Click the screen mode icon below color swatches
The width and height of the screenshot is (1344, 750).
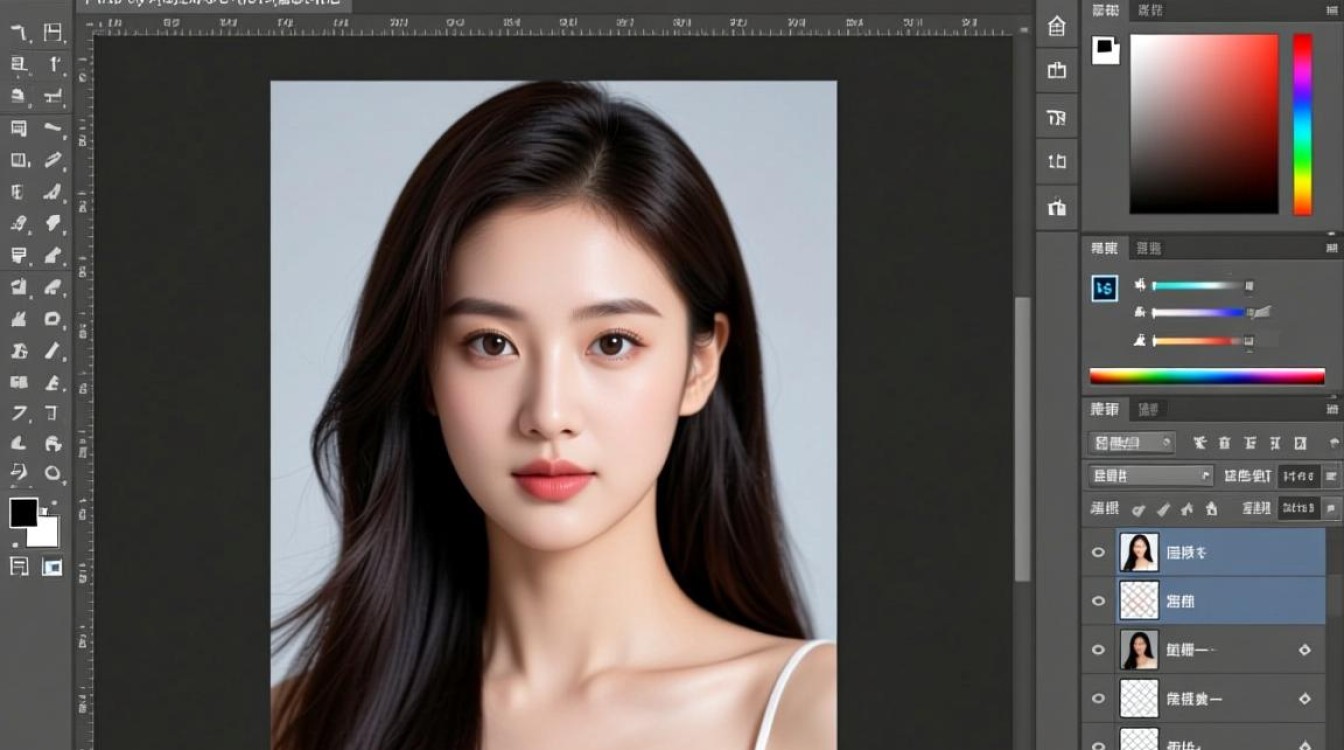pyautogui.click(x=52, y=567)
